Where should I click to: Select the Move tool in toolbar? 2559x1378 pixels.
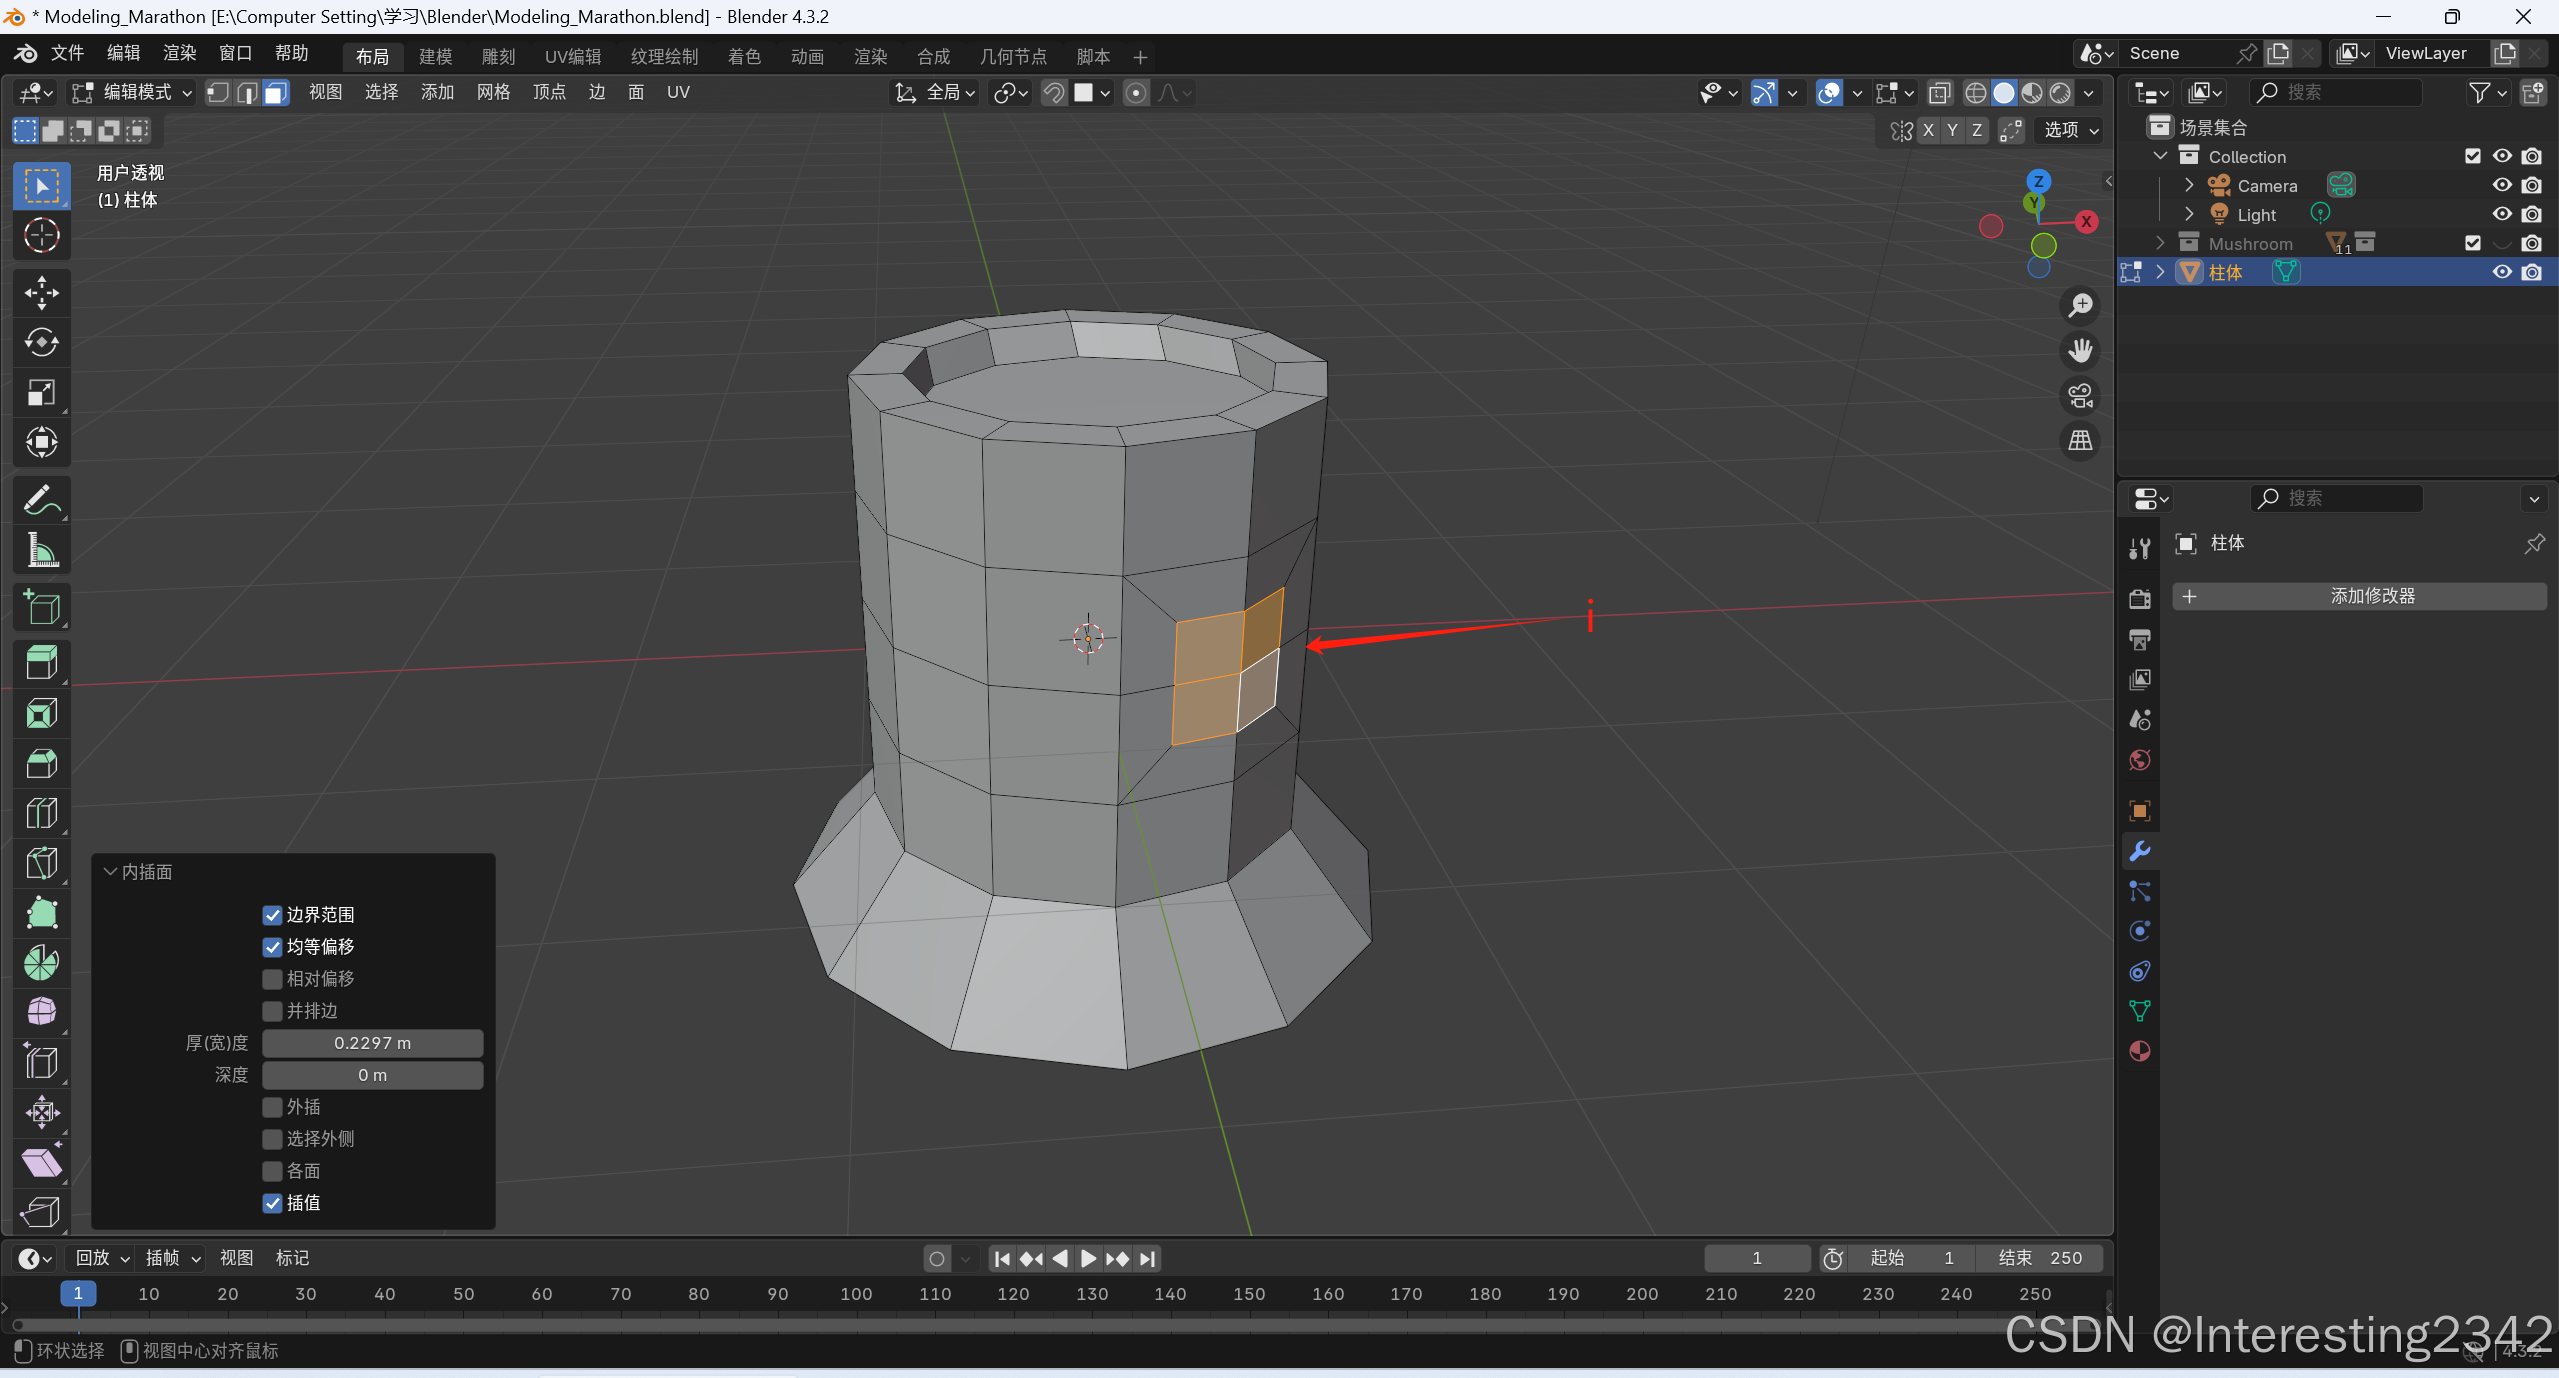41,293
